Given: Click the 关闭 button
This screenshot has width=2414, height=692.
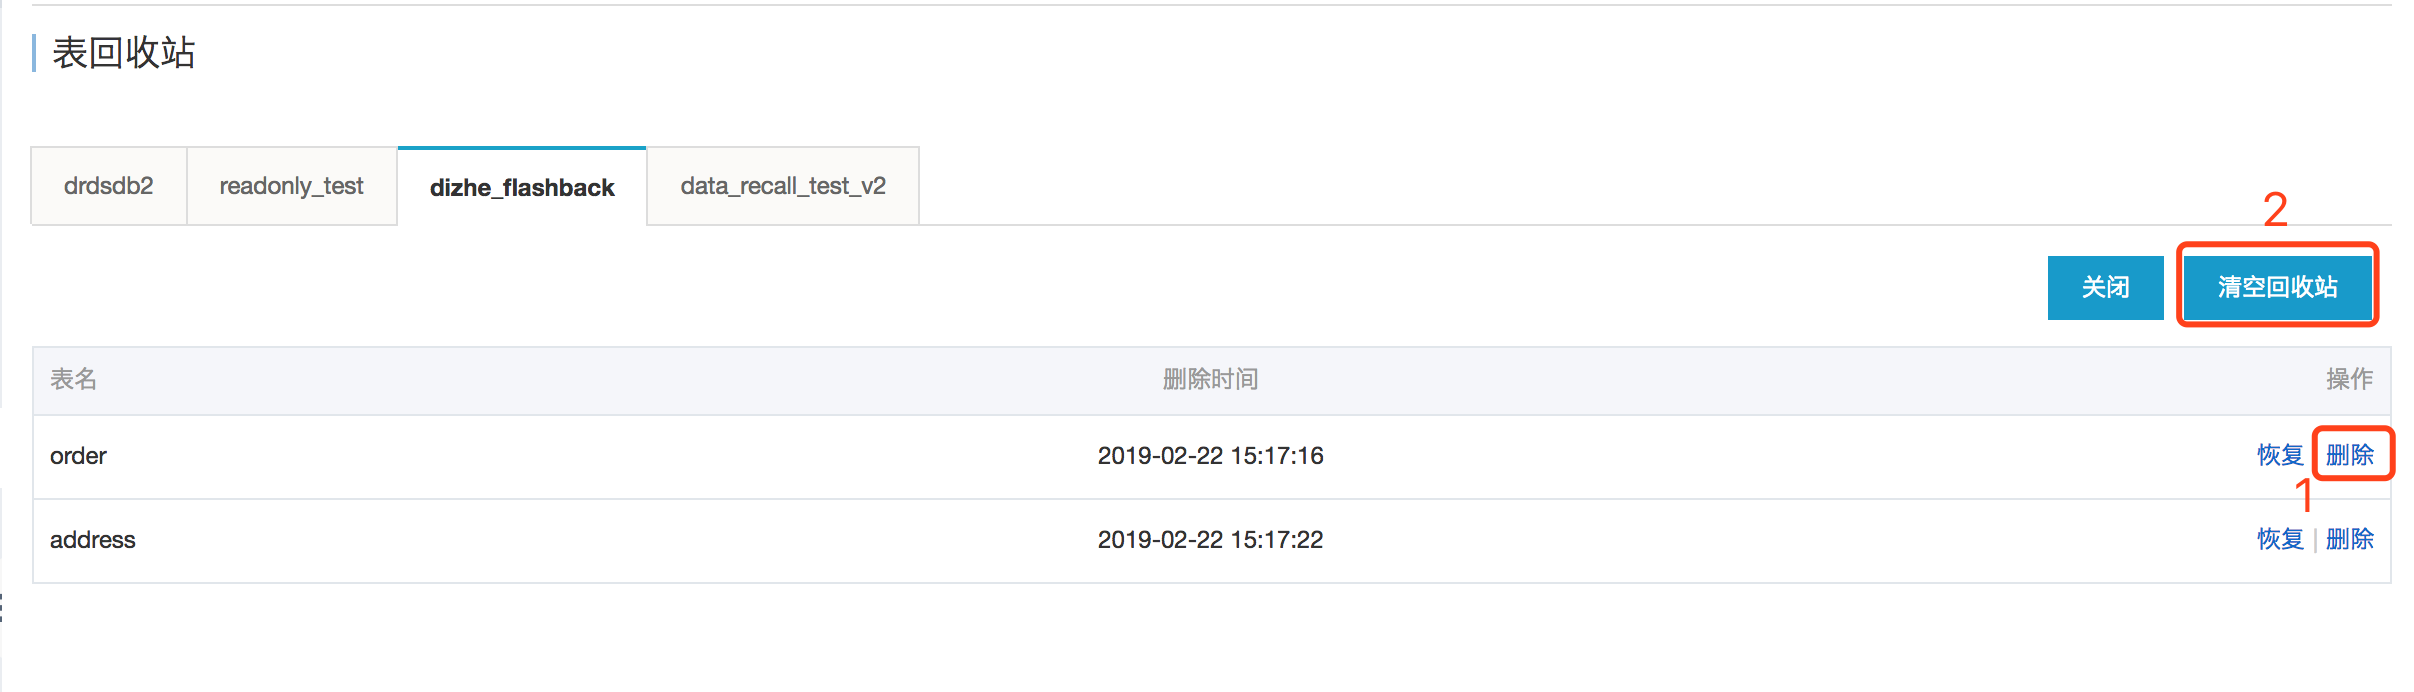Looking at the screenshot, I should point(2105,288).
